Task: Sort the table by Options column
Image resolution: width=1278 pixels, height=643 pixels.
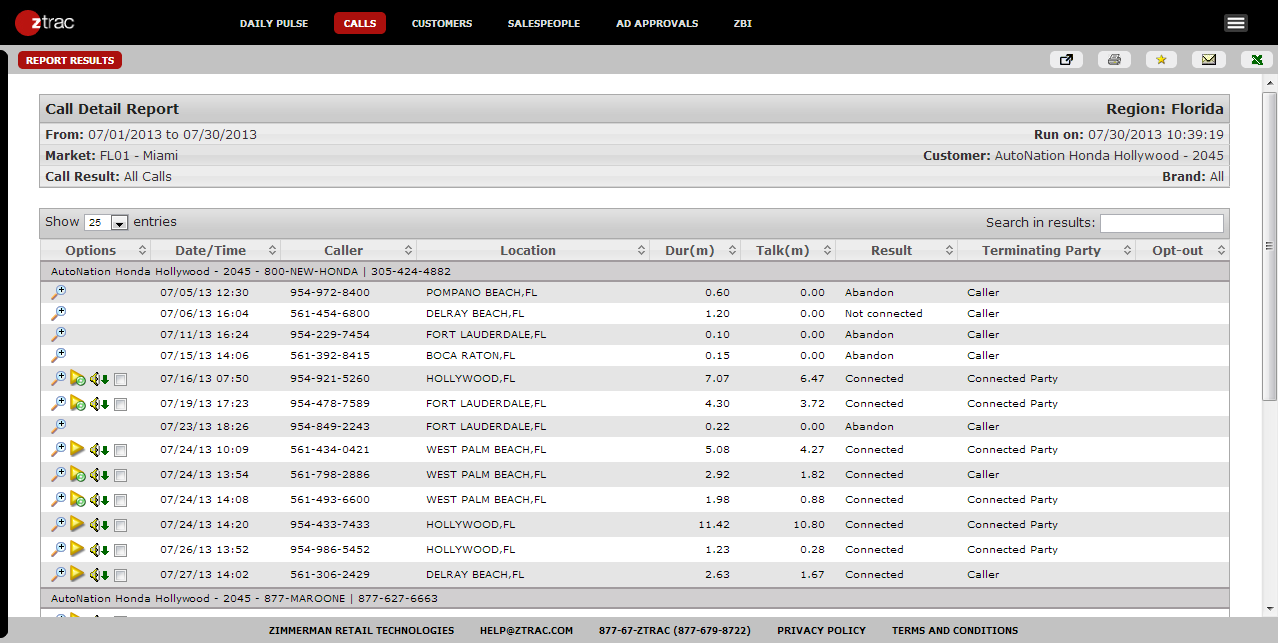Action: (x=95, y=250)
